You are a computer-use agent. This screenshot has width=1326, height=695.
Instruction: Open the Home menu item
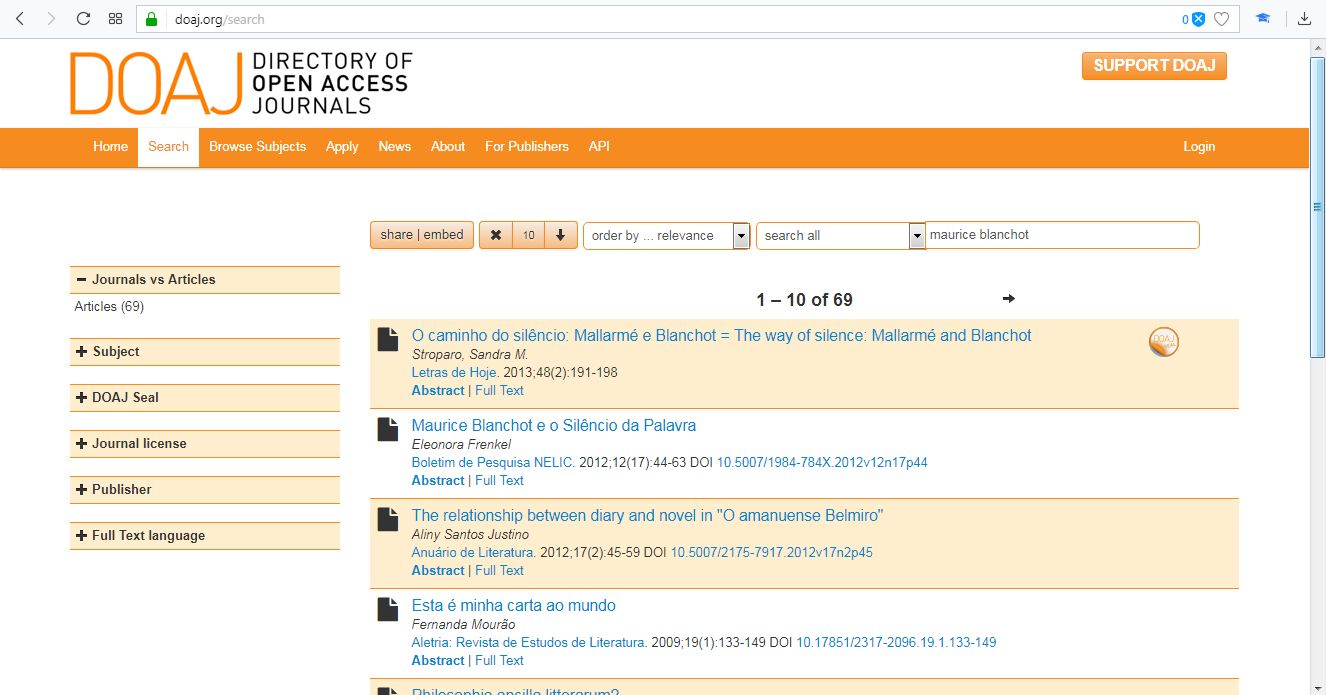[110, 146]
